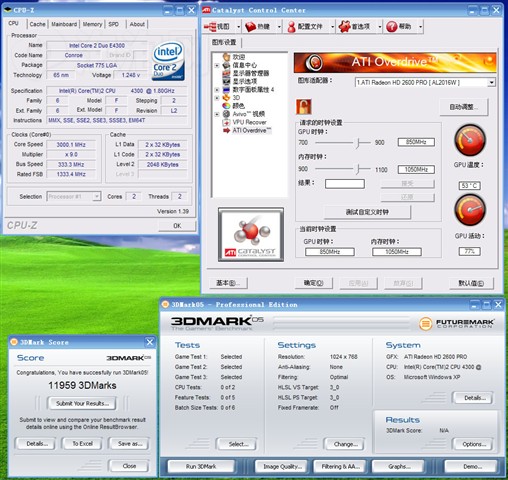Click the Overdrive test result field
This screenshot has width=508, height=480.
click(x=345, y=184)
